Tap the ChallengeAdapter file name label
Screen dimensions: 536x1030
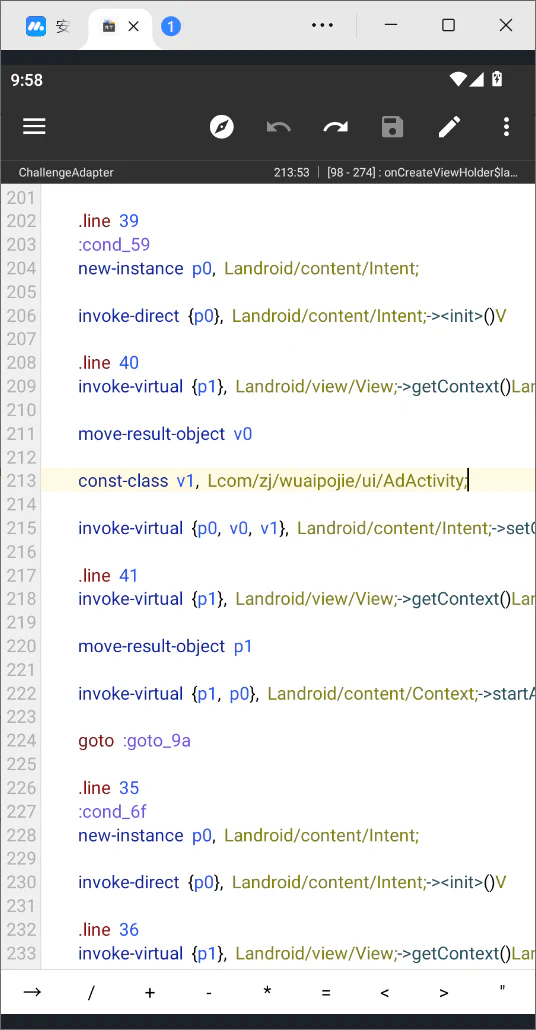66,173
